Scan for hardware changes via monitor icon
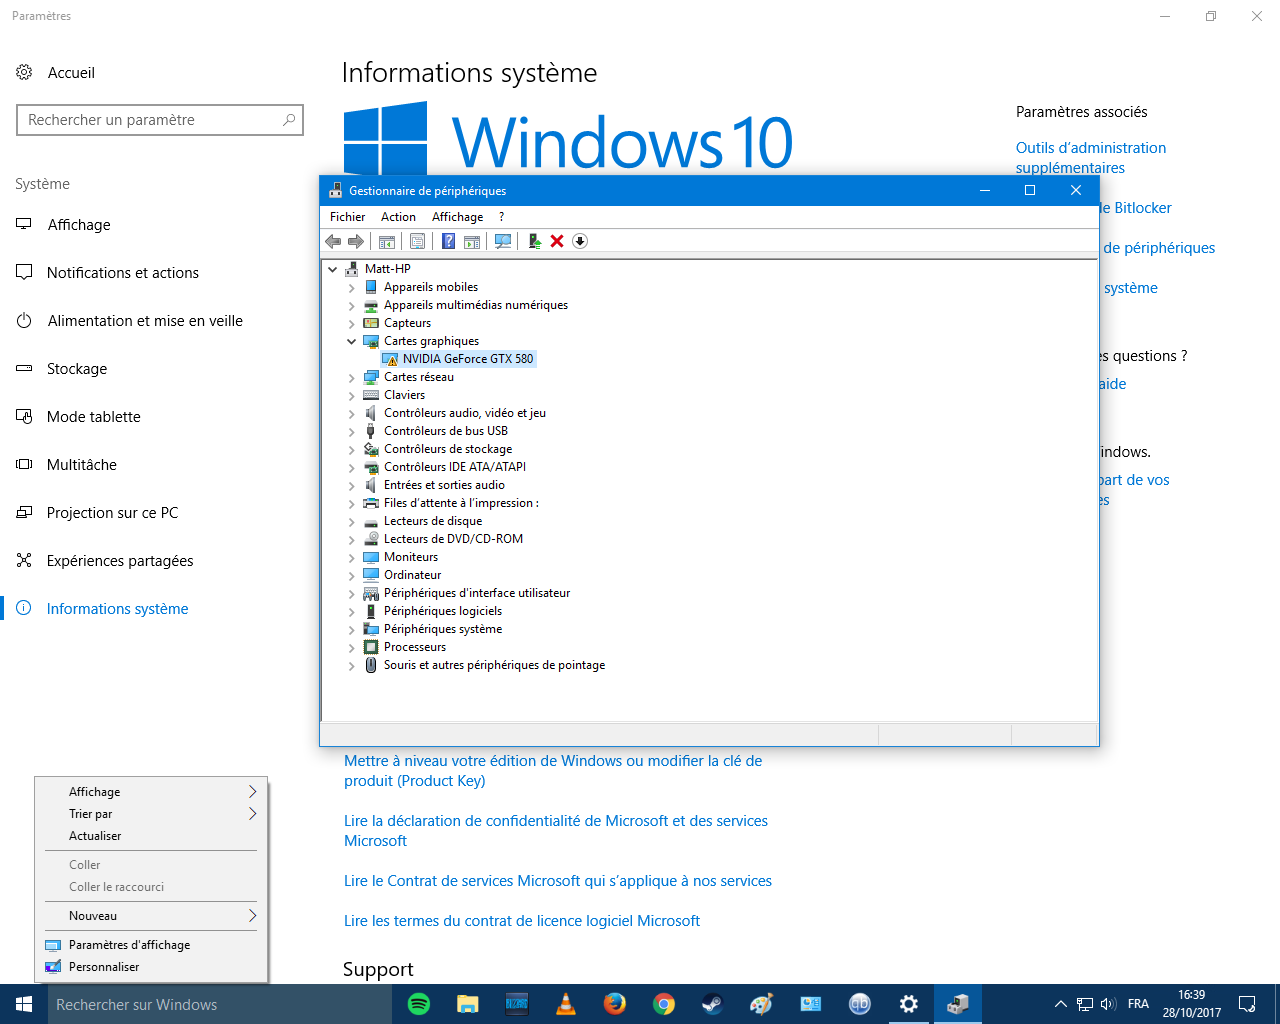 tap(503, 241)
